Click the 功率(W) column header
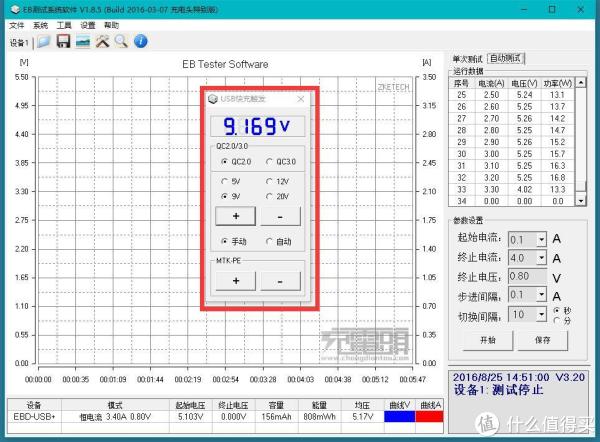 558,83
